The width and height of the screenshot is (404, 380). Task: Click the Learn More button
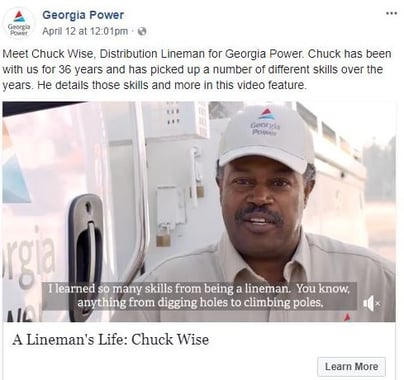(x=351, y=367)
